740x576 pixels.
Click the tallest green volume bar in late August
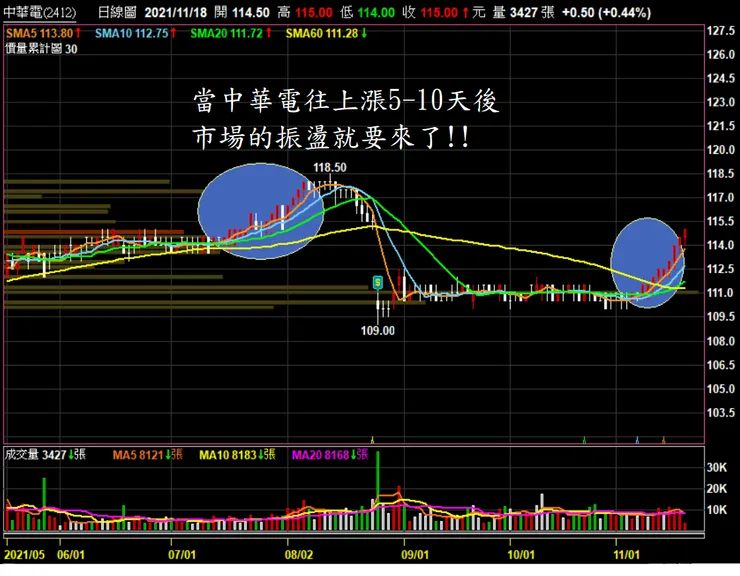(x=378, y=491)
